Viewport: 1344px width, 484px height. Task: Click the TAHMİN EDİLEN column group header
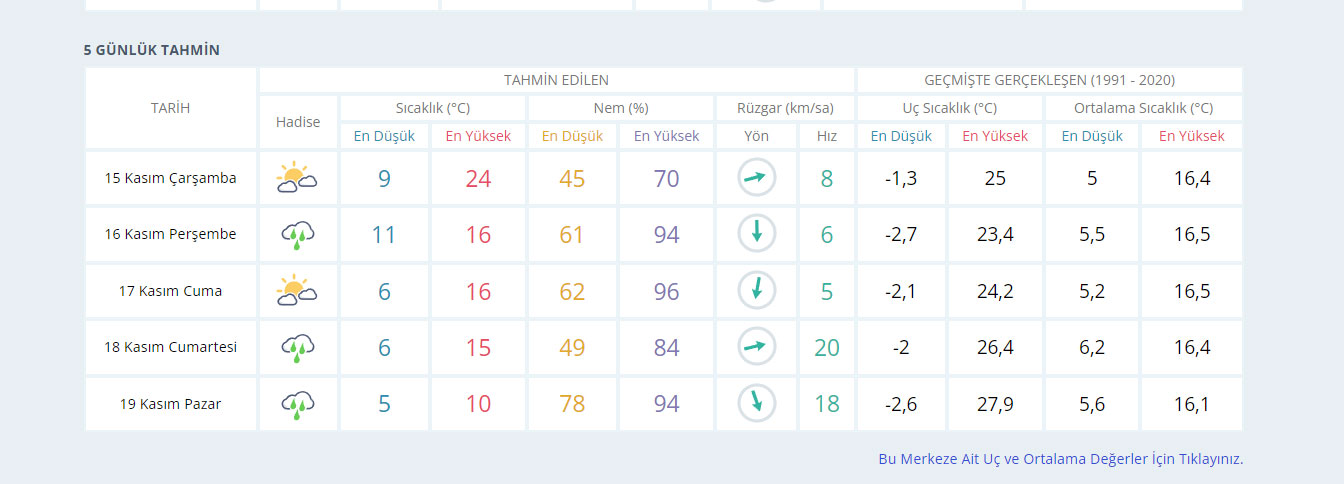pos(556,80)
